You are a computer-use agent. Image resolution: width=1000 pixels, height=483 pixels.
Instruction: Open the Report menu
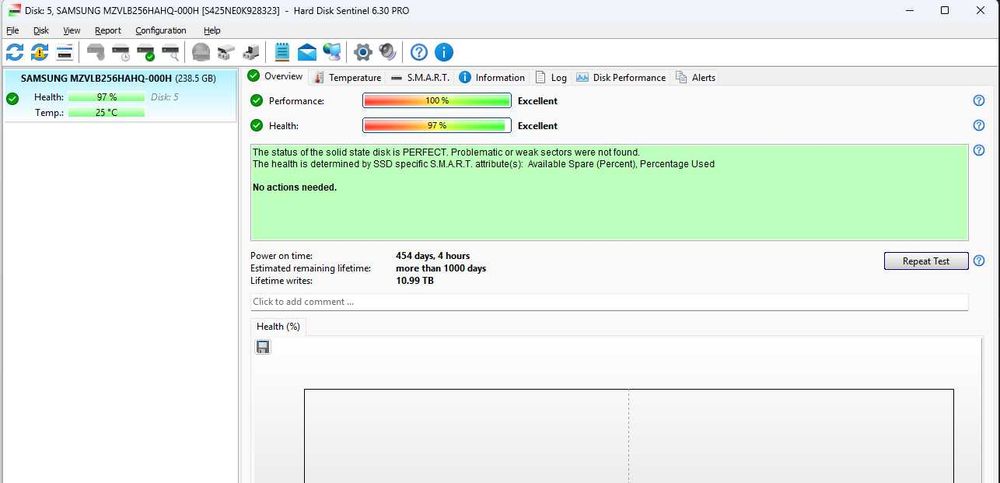coord(108,30)
